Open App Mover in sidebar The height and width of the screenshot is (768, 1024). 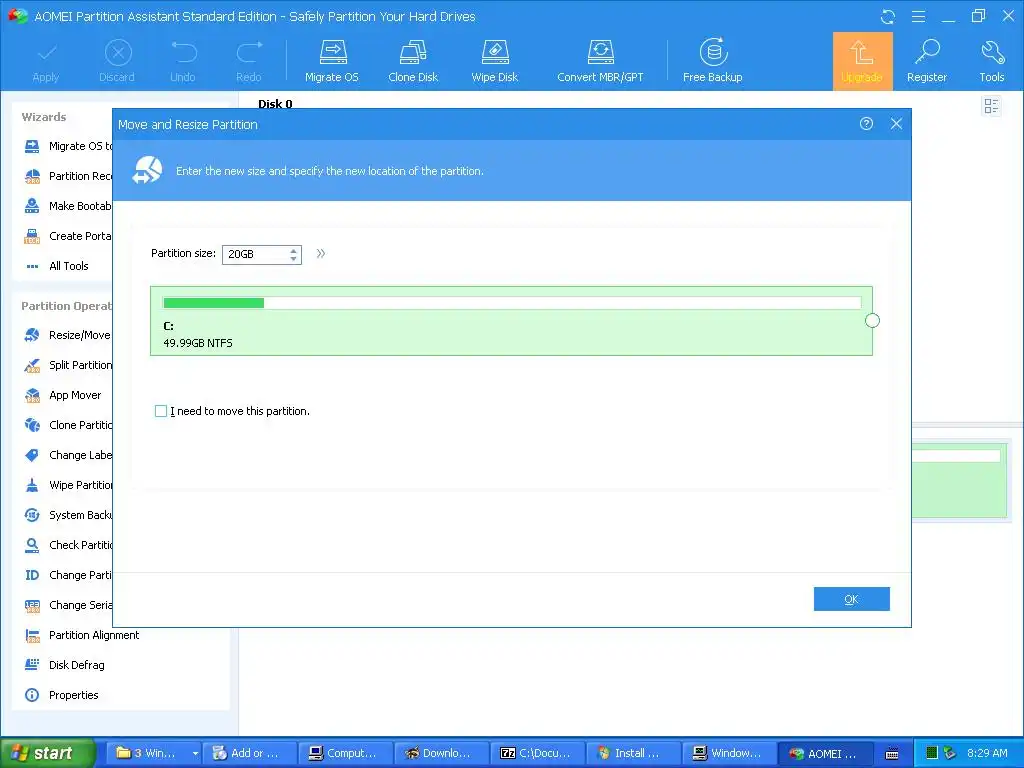[63, 395]
